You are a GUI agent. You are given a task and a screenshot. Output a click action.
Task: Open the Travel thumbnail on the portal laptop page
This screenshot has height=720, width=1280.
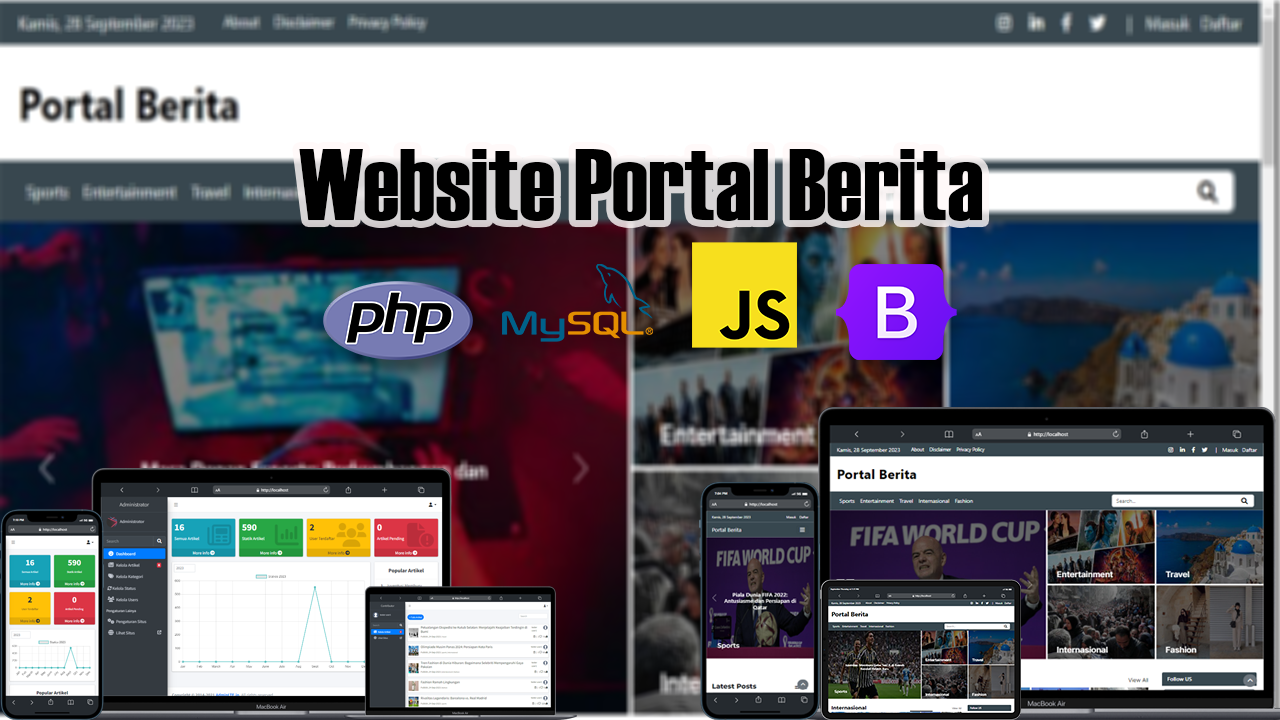click(1209, 546)
